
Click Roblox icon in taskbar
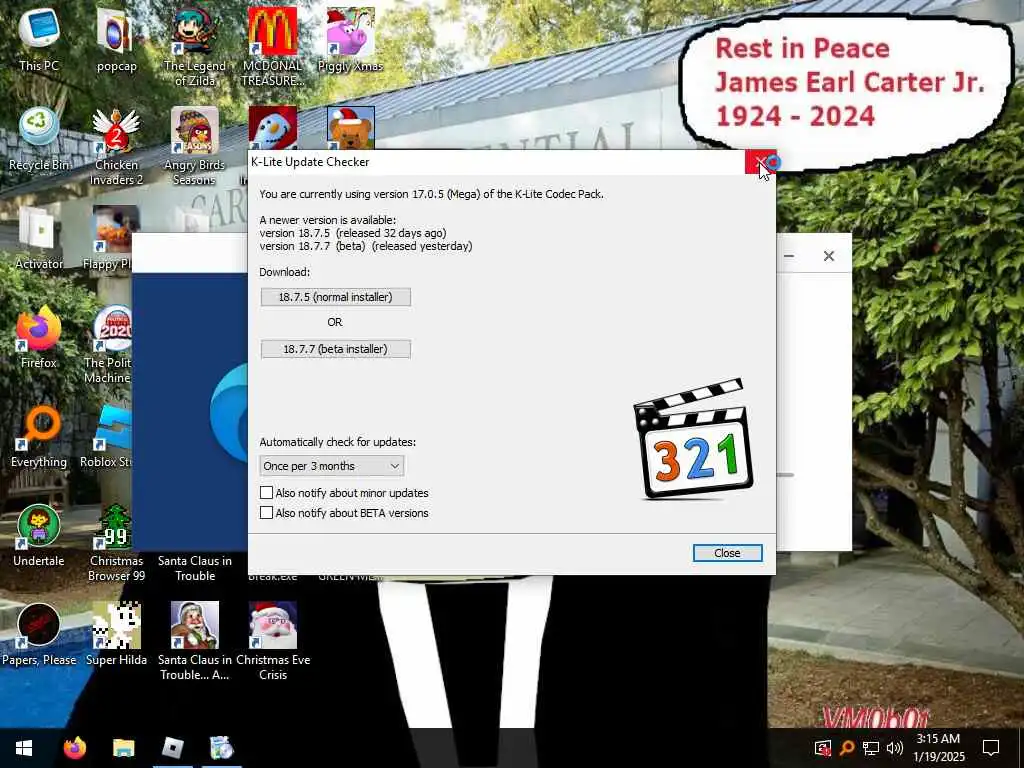pos(172,748)
